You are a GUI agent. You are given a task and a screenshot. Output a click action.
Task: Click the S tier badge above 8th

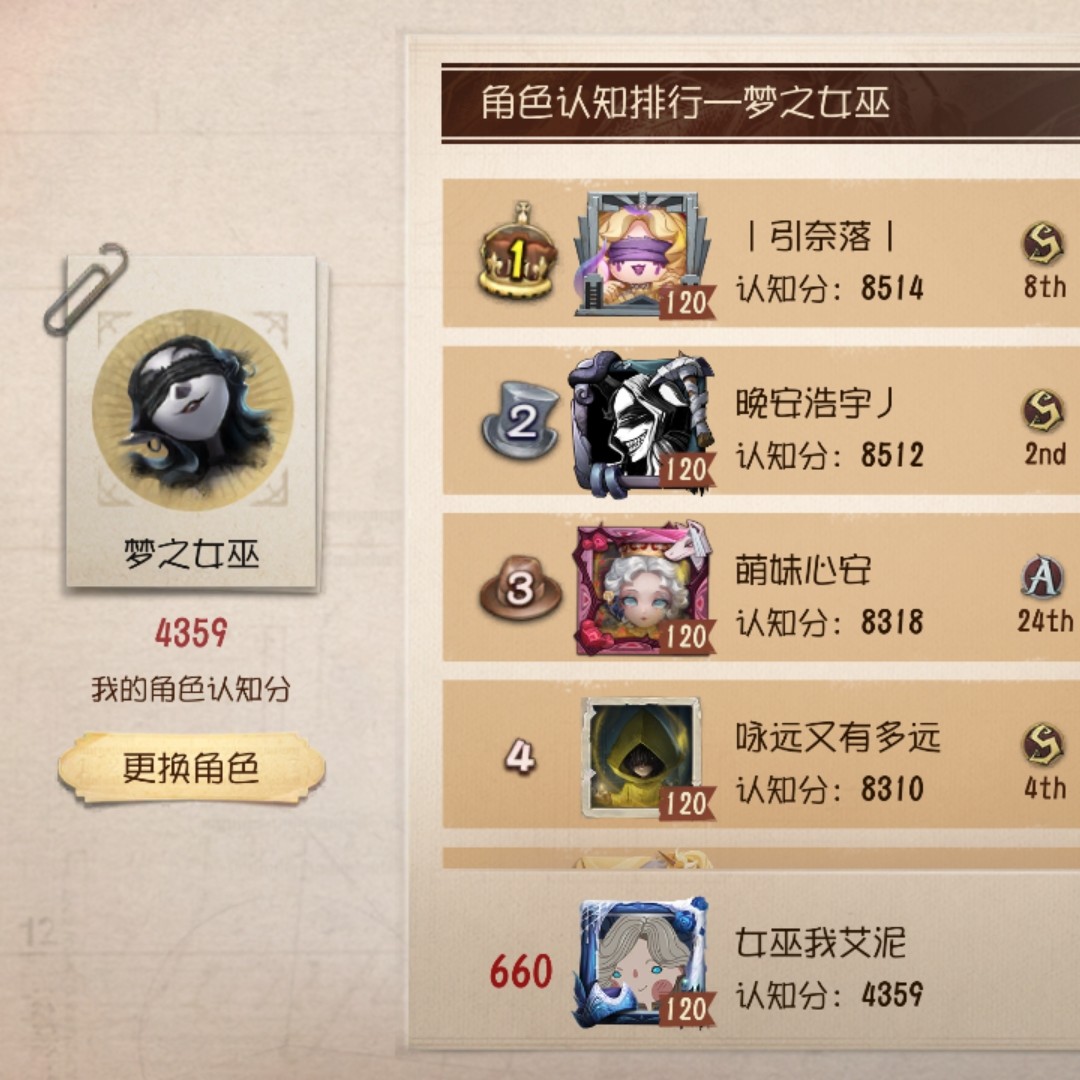1043,244
